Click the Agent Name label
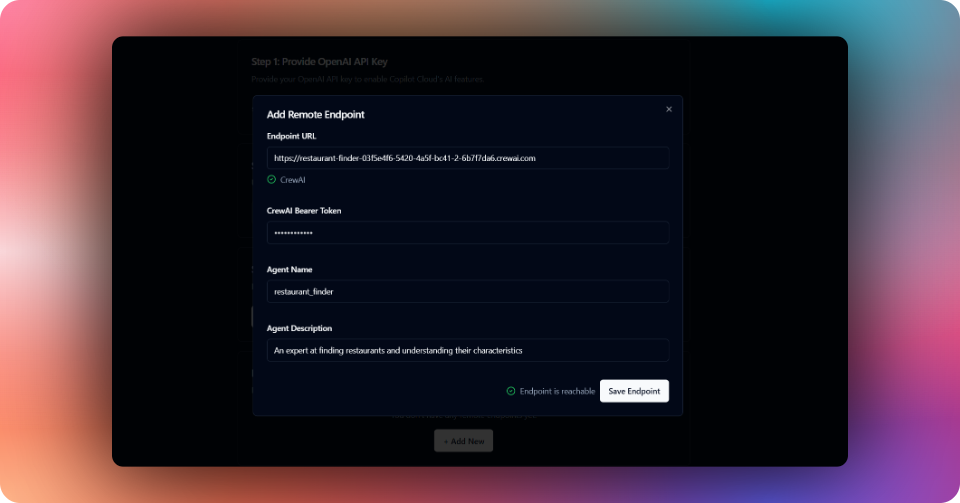This screenshot has width=960, height=503. (290, 269)
